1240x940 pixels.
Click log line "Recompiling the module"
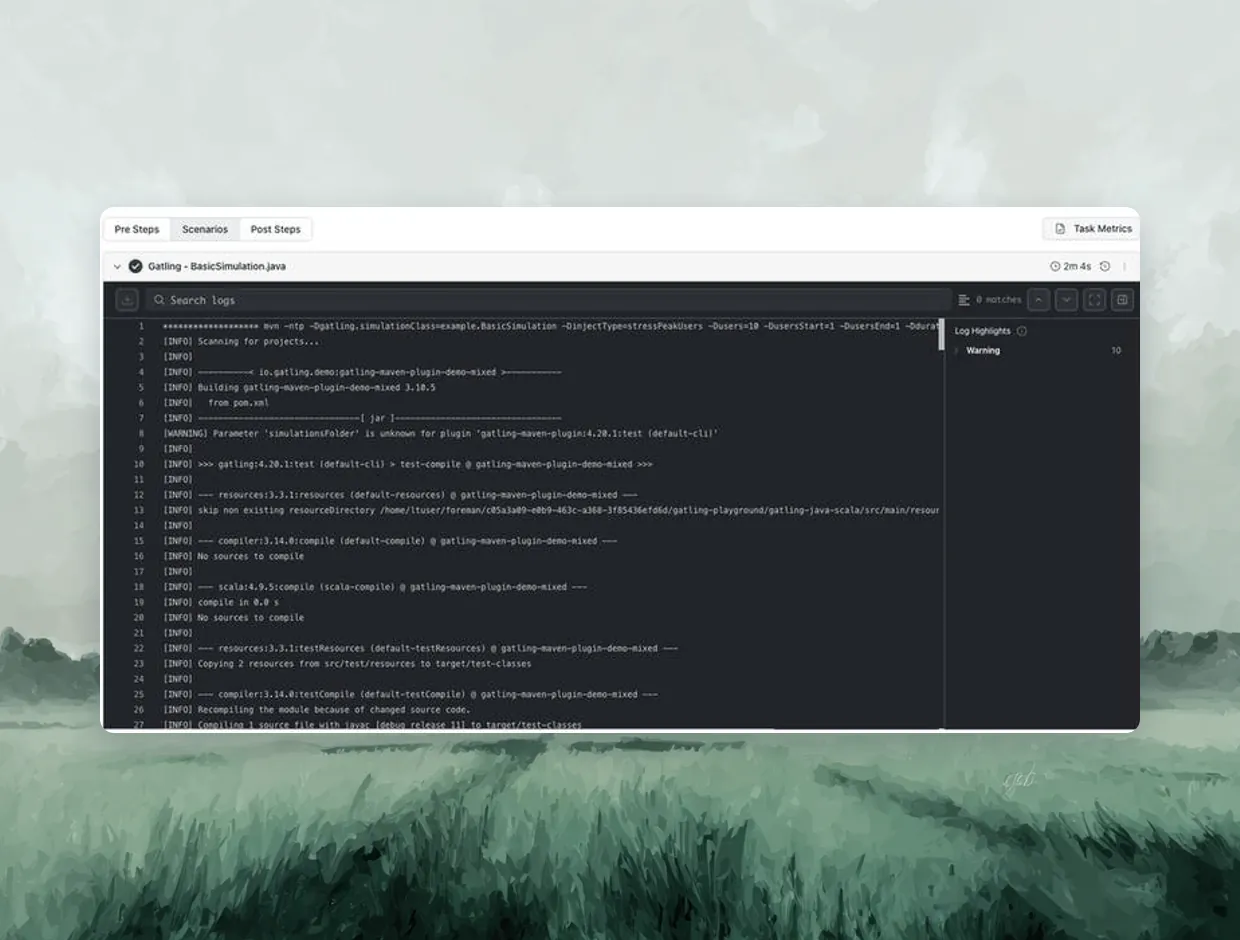coord(316,710)
